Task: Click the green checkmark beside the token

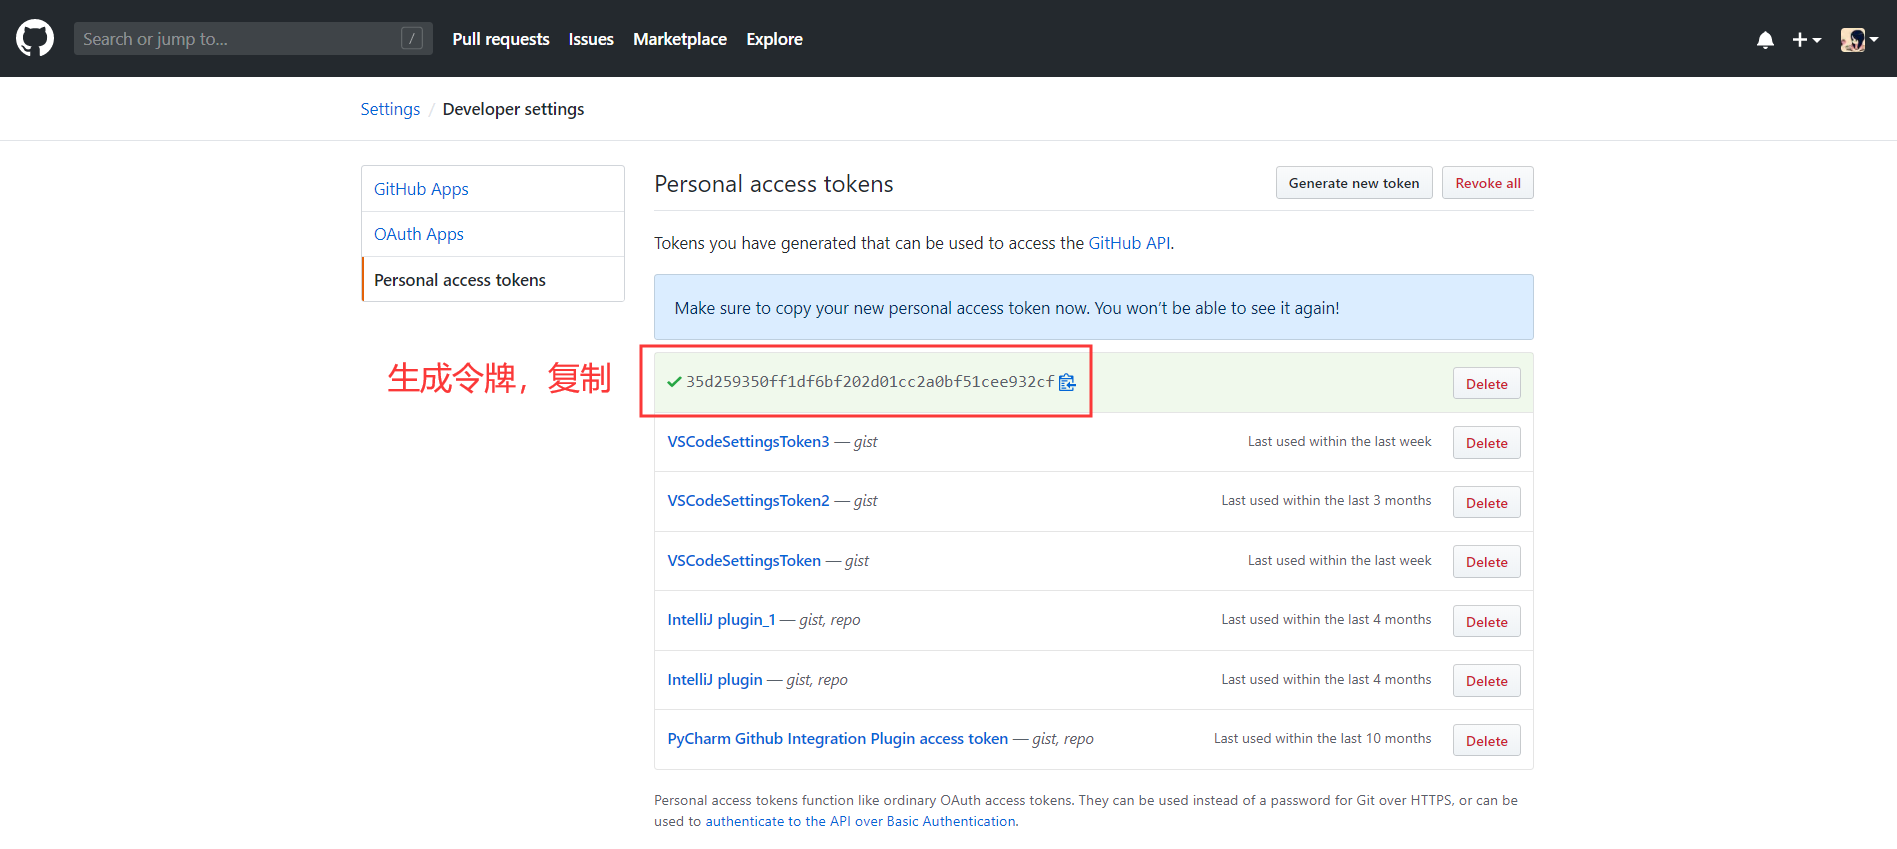Action: pyautogui.click(x=674, y=382)
